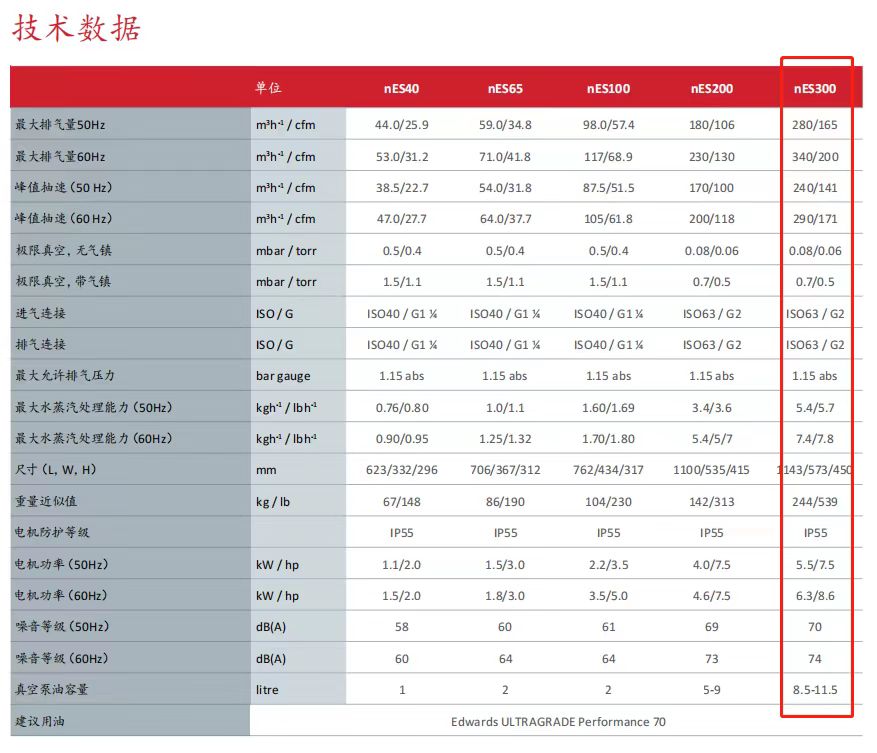Click the 排气连接 row label

pos(40,345)
